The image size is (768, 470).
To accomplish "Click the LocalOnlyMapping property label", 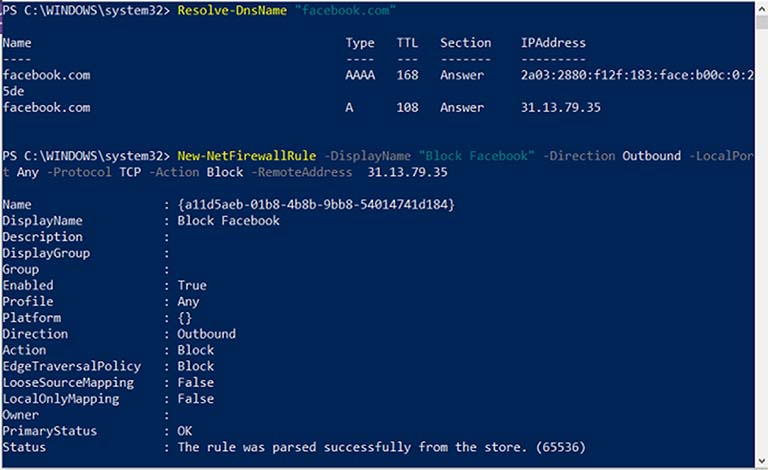I will pos(60,399).
